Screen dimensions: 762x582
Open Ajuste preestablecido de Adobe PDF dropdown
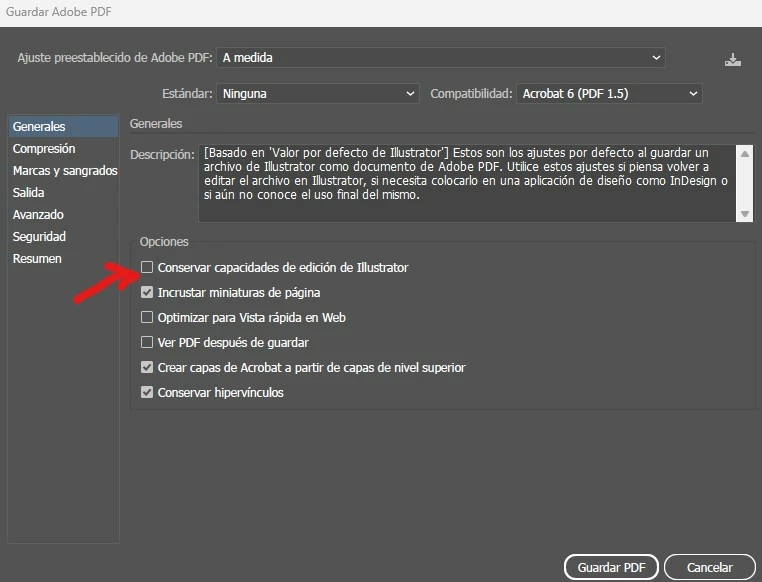(x=441, y=58)
